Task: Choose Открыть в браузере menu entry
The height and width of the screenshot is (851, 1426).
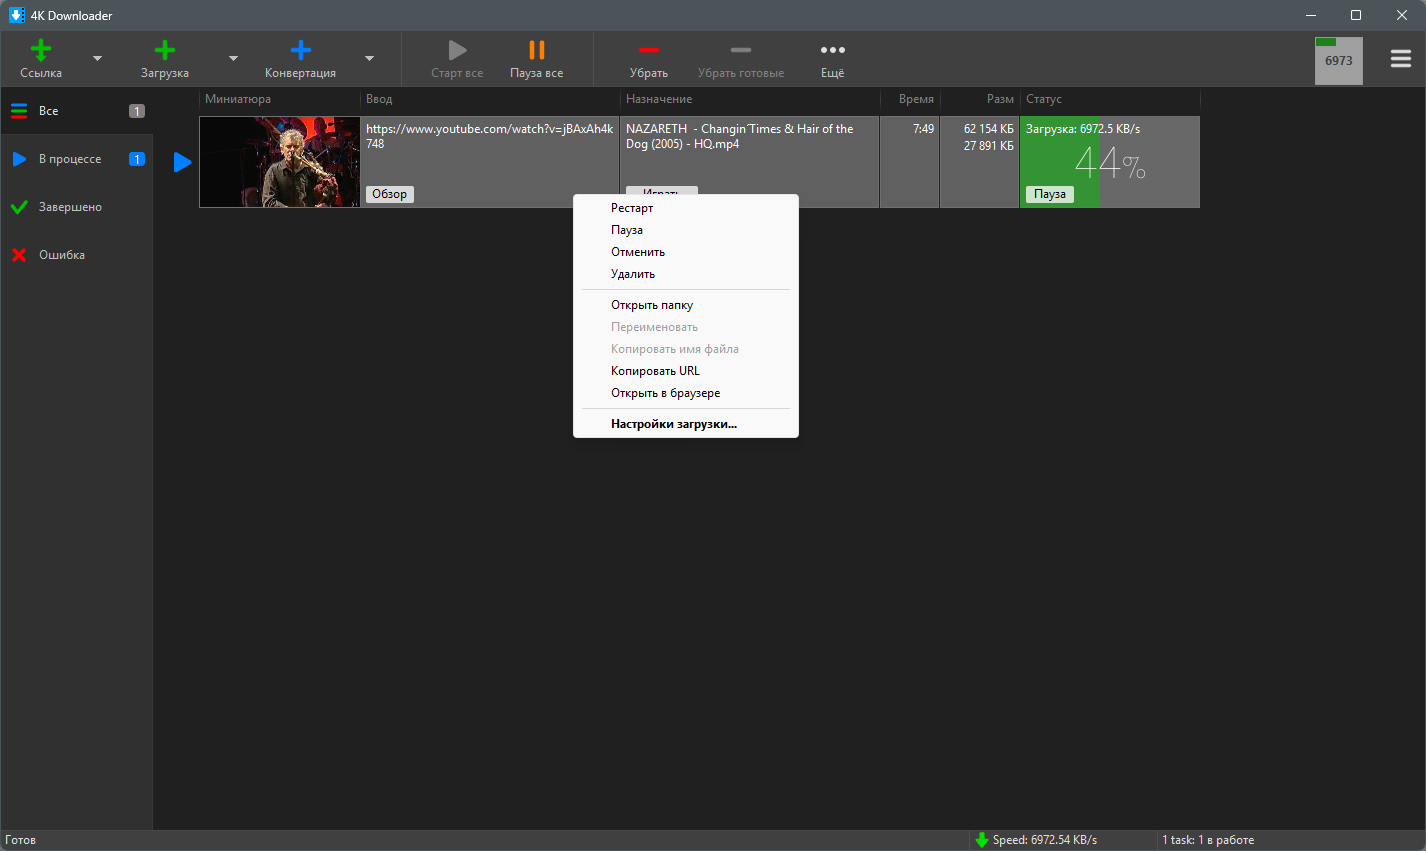Action: pos(686,393)
